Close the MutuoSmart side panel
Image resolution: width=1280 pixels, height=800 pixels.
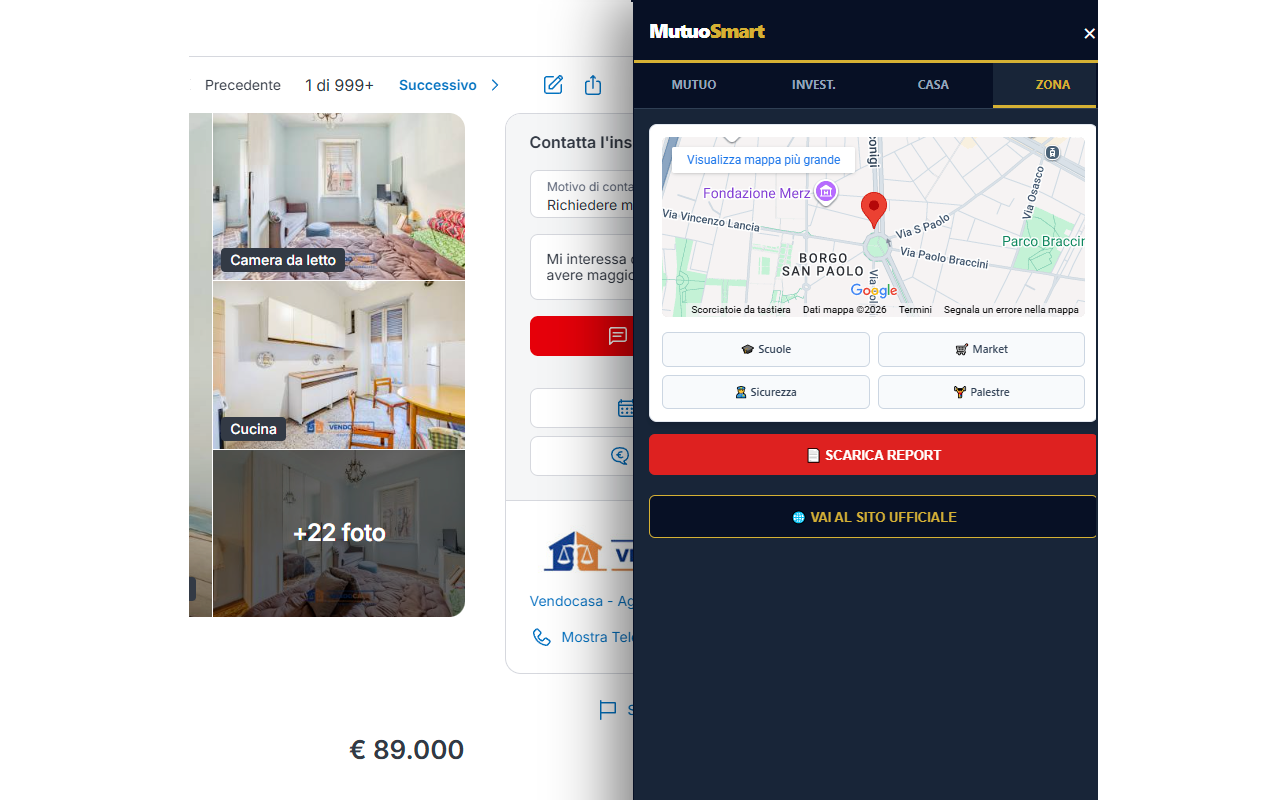(1089, 33)
